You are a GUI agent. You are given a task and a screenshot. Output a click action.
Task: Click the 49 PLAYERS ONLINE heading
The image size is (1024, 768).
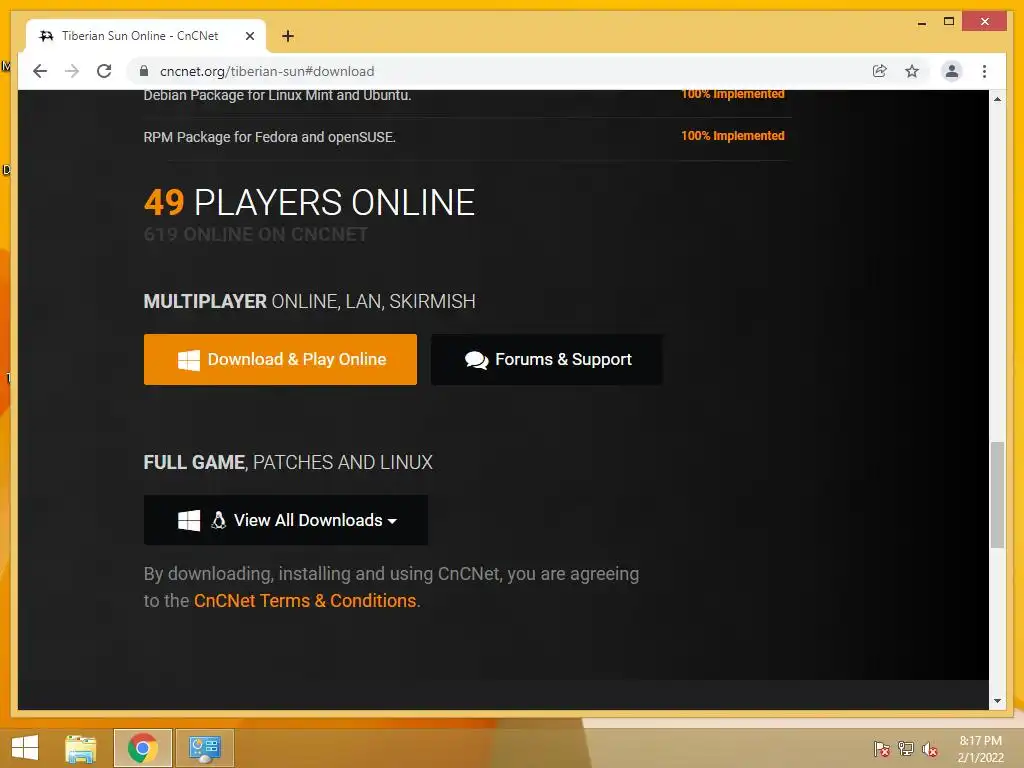pos(310,202)
